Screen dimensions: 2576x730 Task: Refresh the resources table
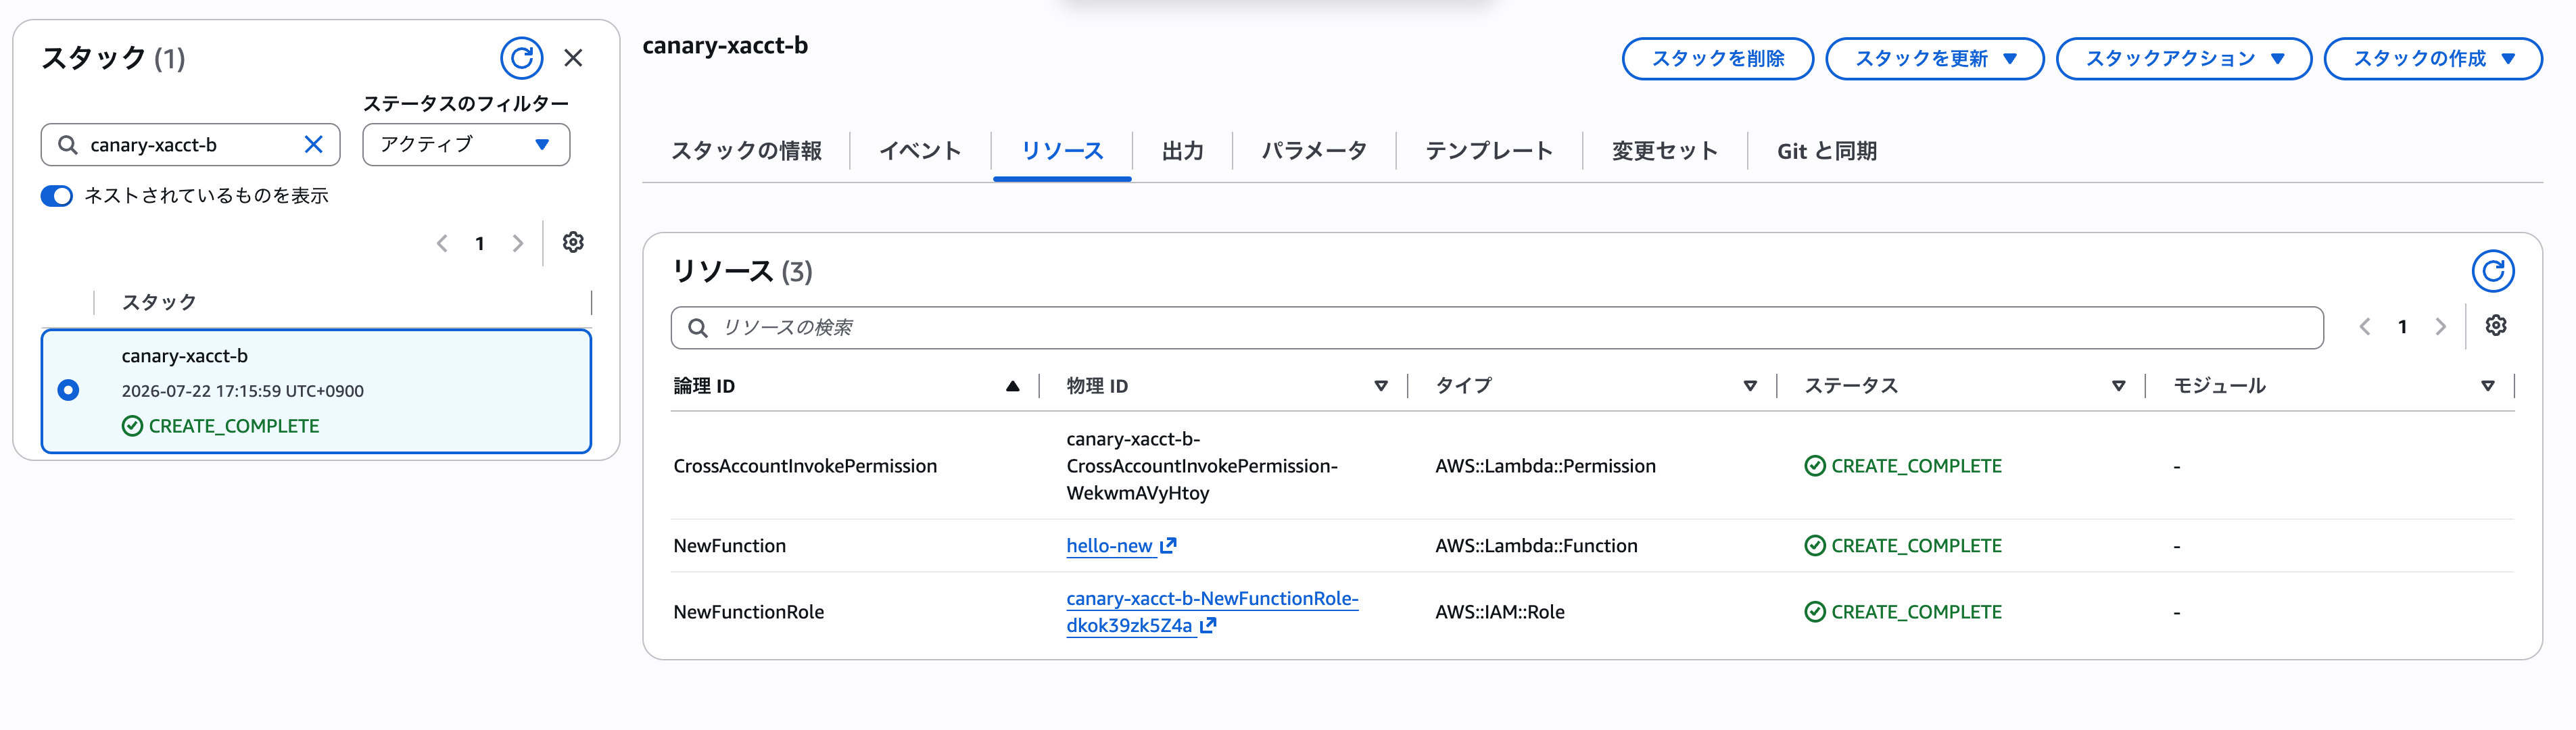point(2493,271)
